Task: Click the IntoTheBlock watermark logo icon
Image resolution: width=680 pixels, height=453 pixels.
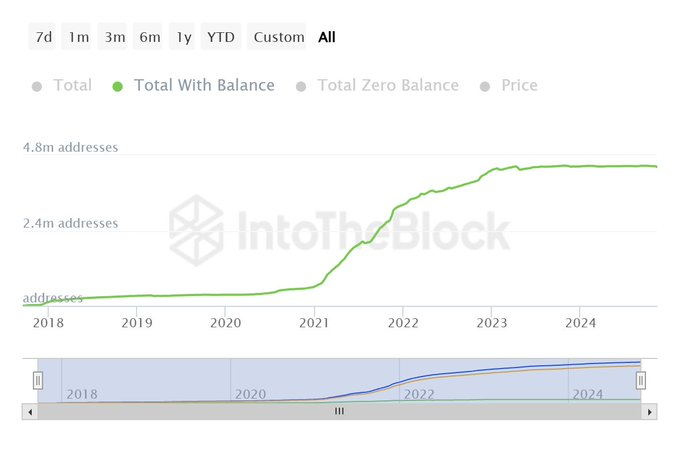Action: click(x=196, y=230)
